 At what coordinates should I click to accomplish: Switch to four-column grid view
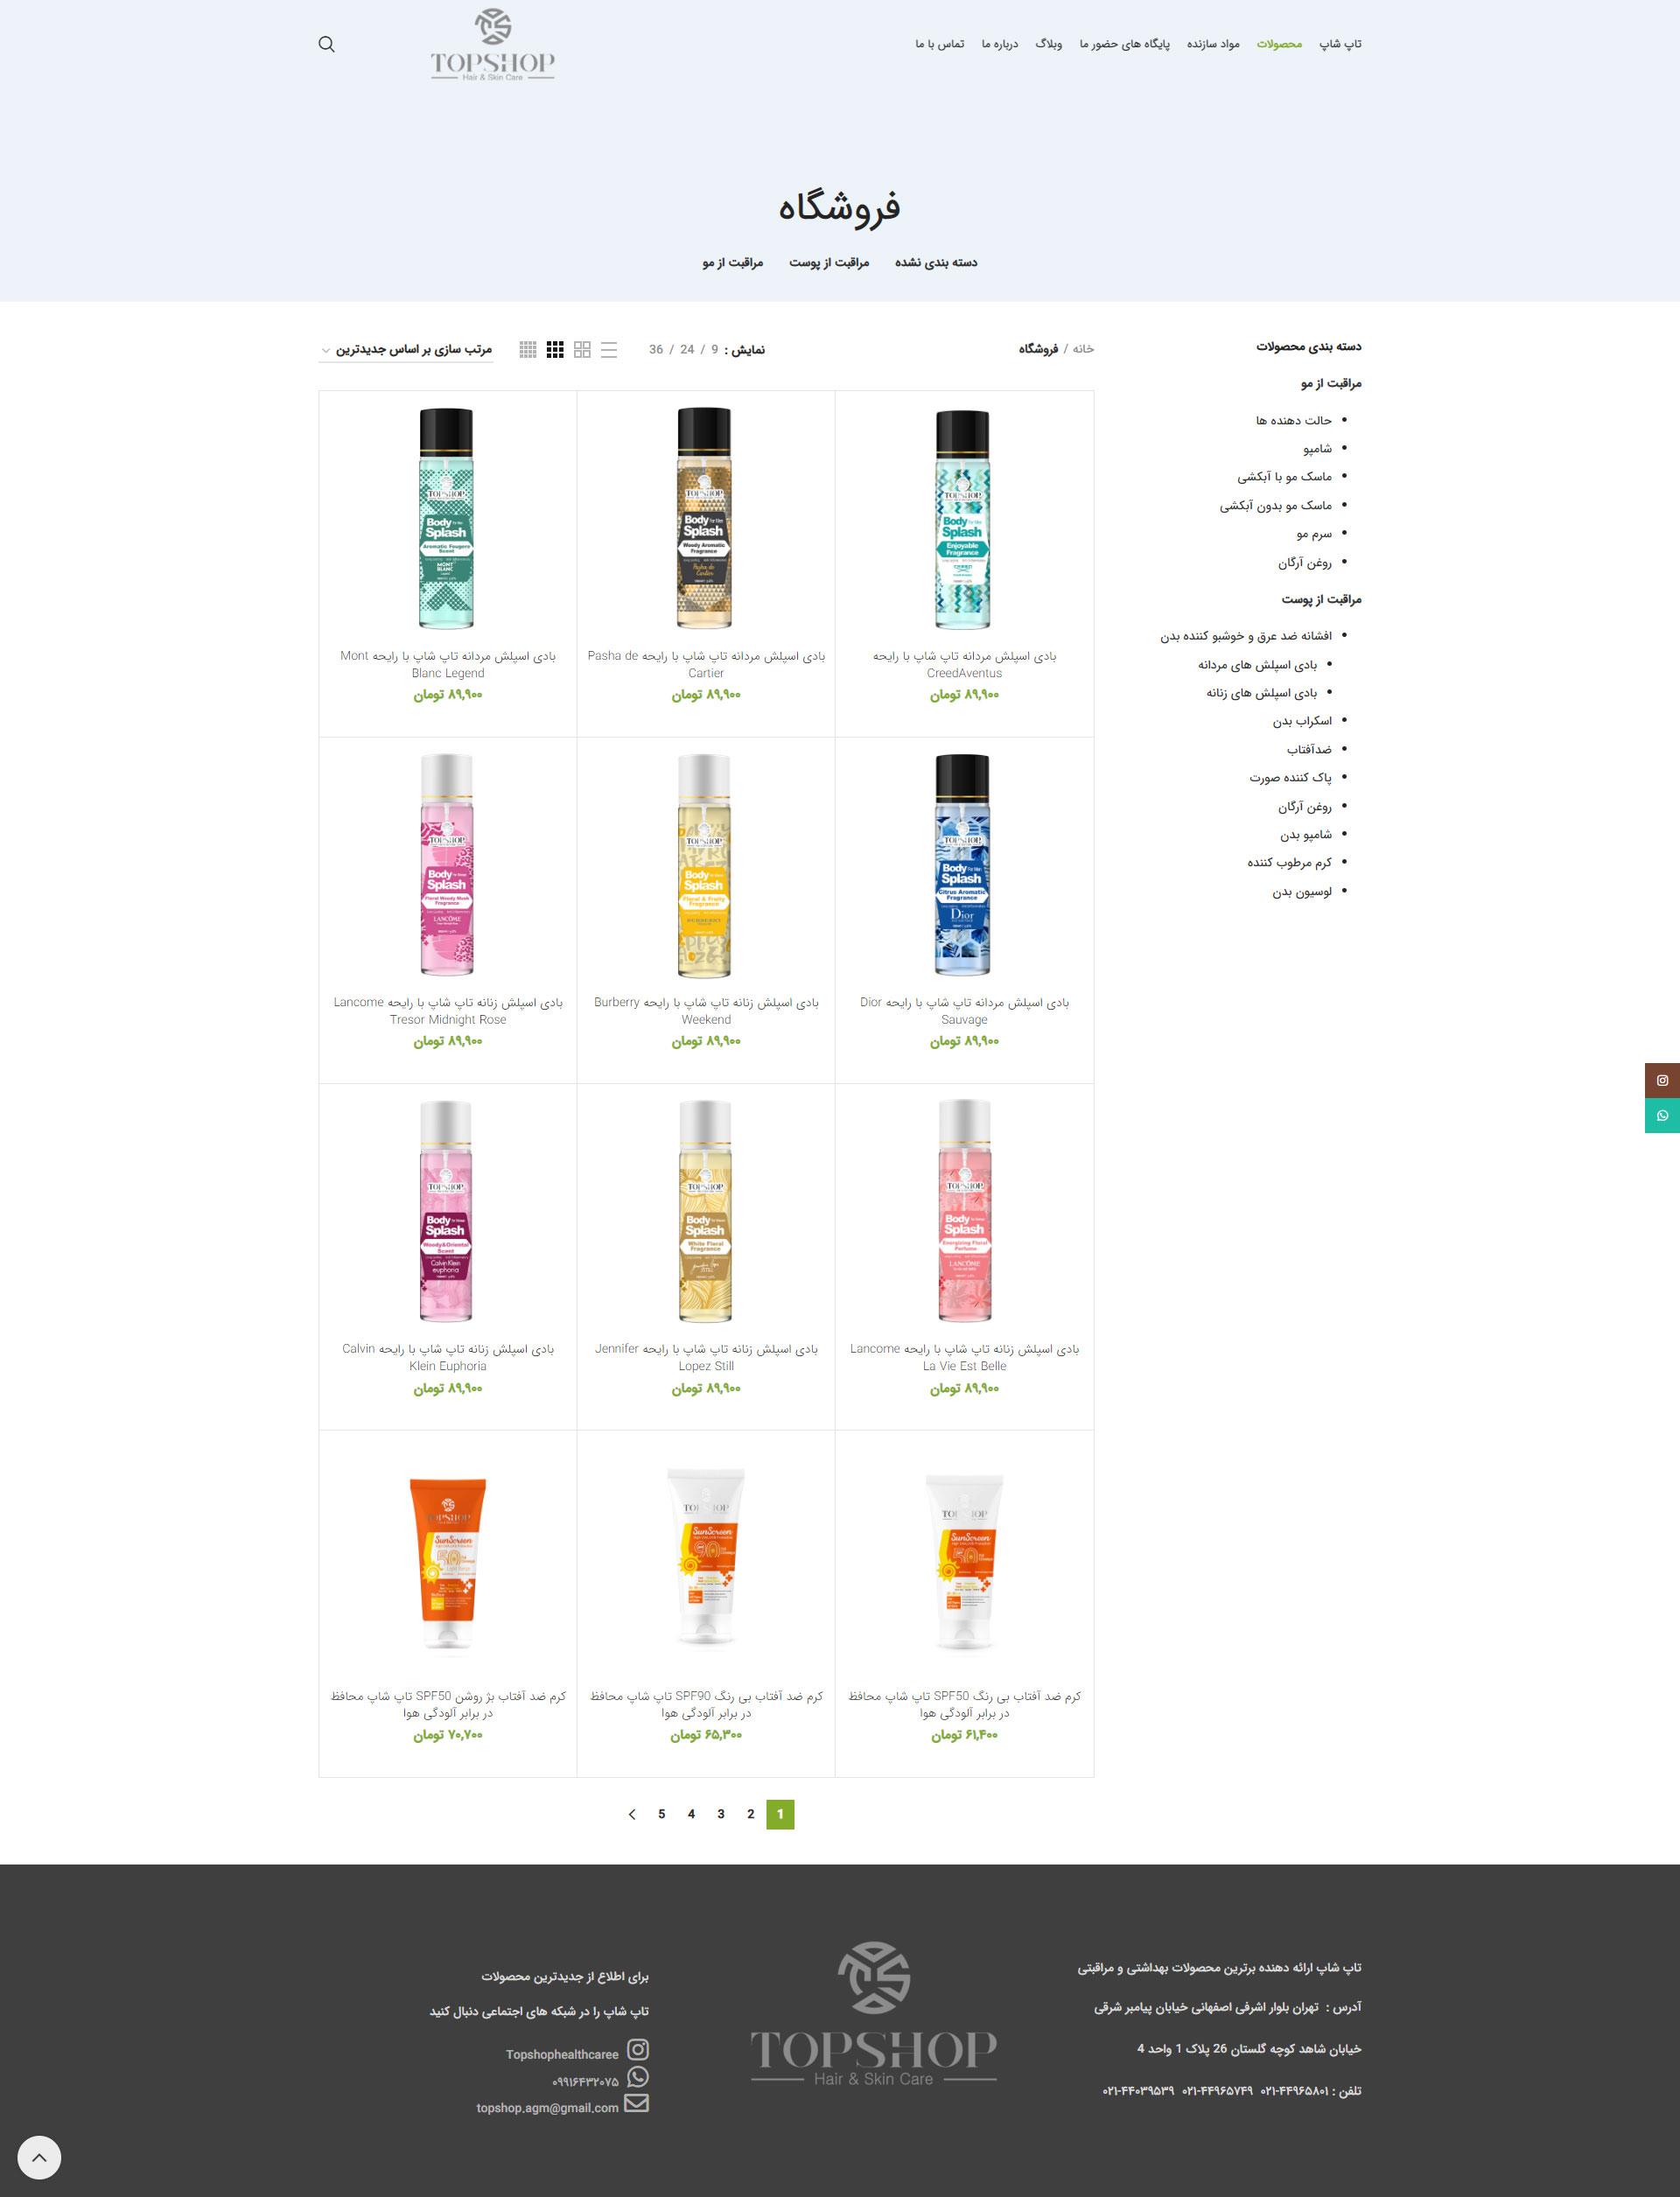(528, 349)
